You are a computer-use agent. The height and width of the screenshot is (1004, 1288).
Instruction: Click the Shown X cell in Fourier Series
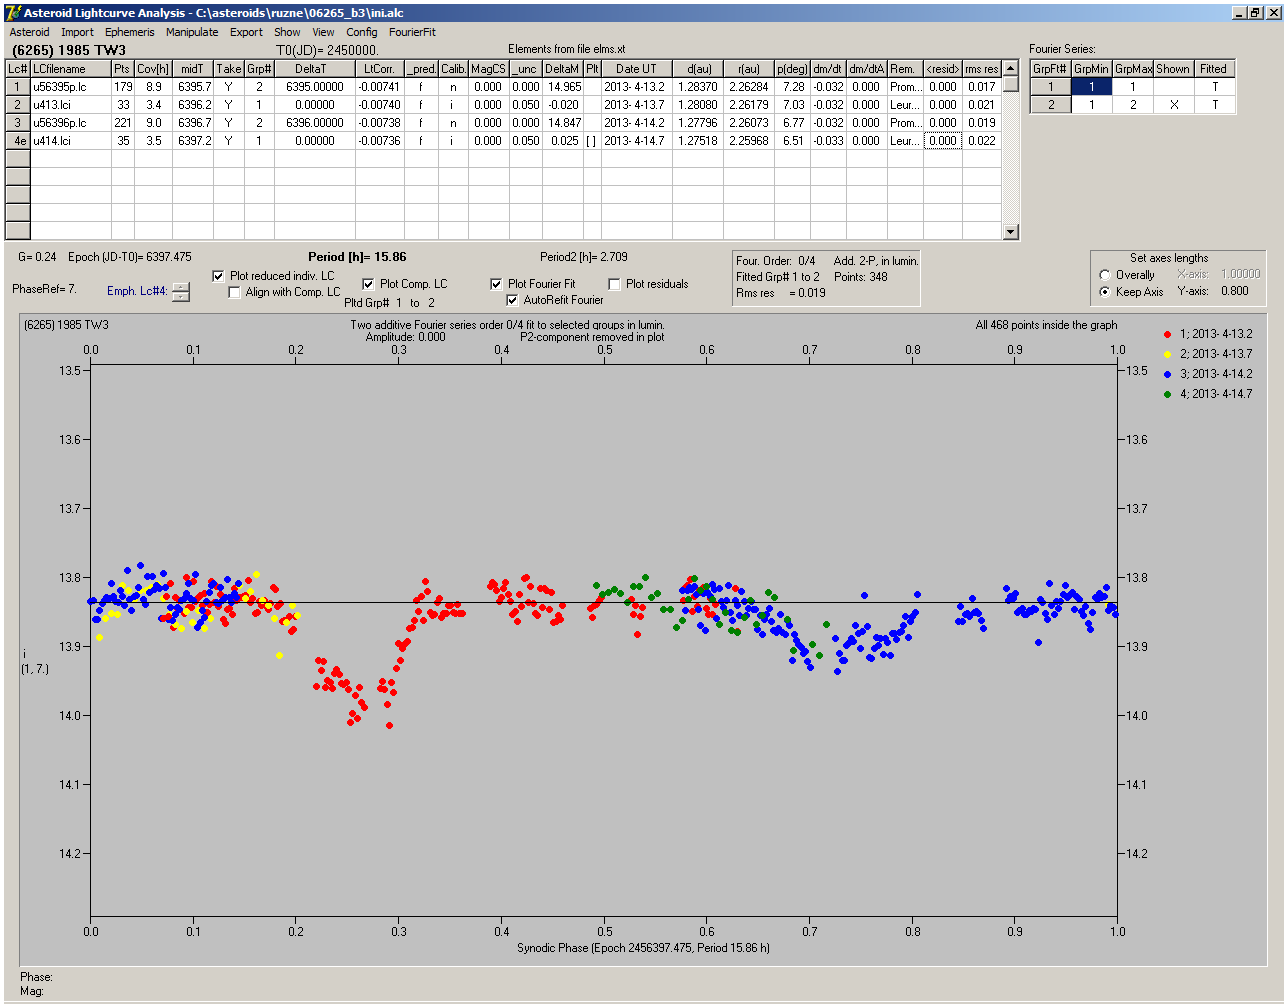point(1173,105)
